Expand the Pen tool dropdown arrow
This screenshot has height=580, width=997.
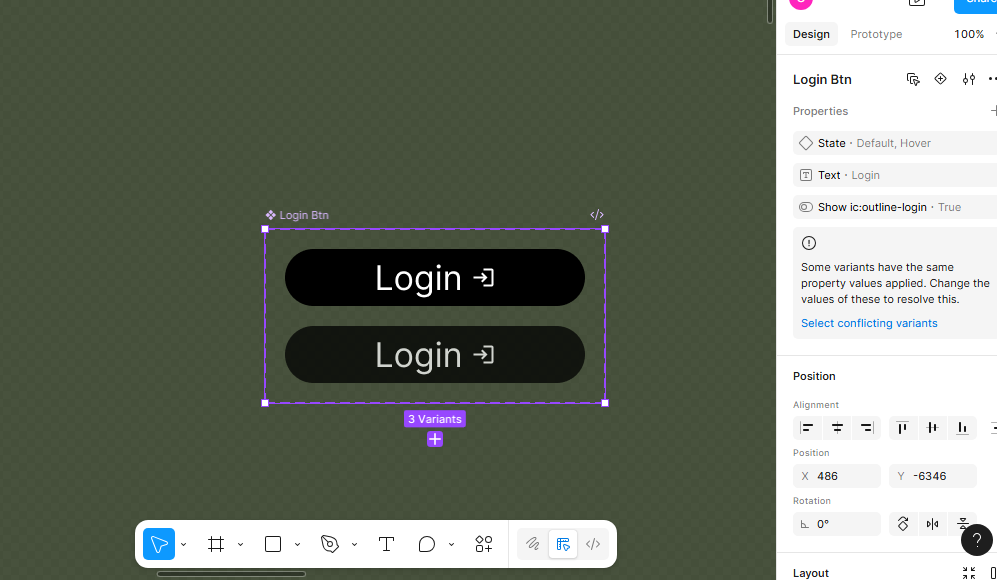coord(354,545)
